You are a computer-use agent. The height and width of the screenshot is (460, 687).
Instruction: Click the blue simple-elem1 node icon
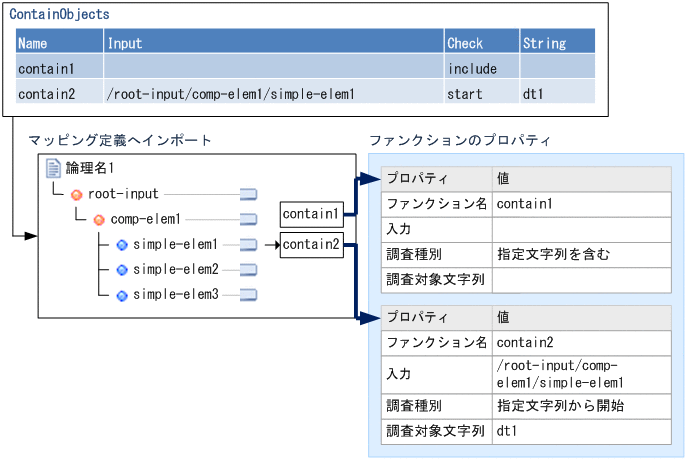coord(121,244)
